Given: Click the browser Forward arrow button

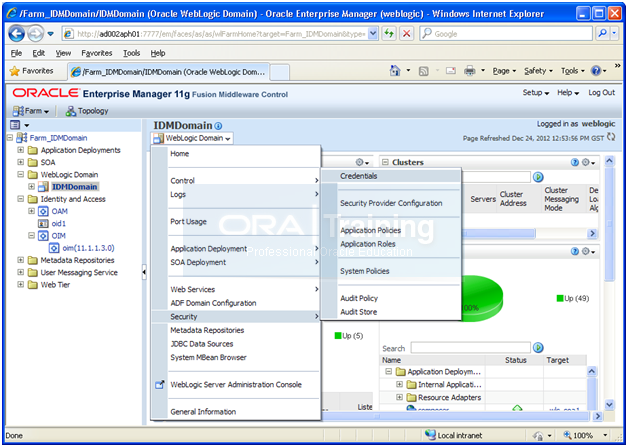Looking at the screenshot, I should pyautogui.click(x=35, y=34).
